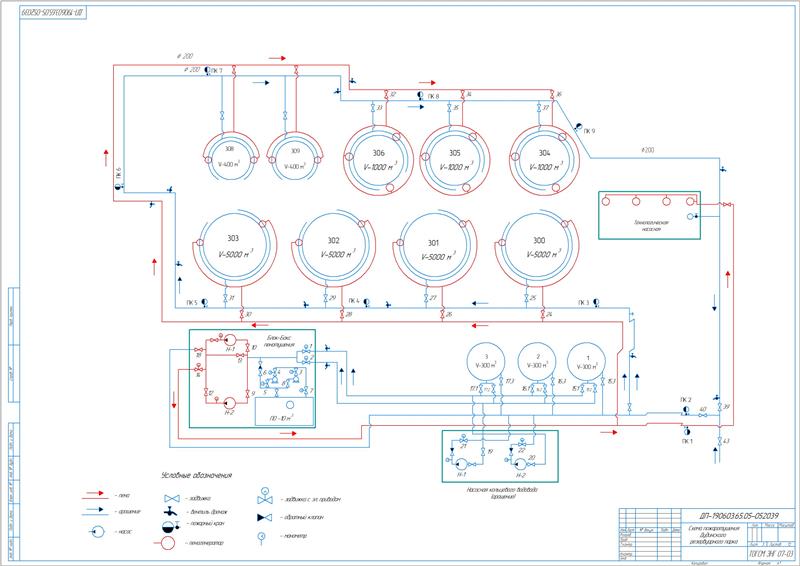This screenshot has height=566, width=800.
Task: Click the fire hydrant symbol labeled ПК 4
Action: [366, 303]
